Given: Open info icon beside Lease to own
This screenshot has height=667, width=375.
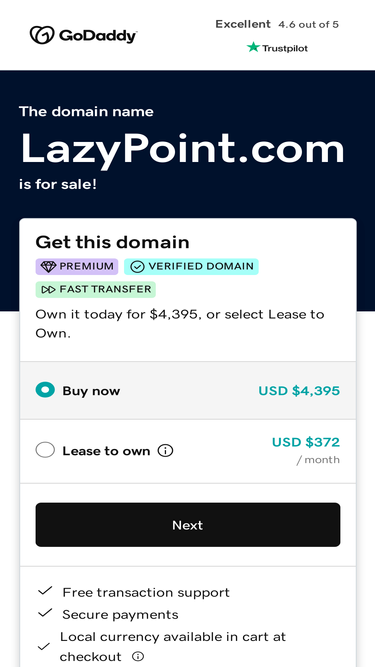Looking at the screenshot, I should point(165,450).
